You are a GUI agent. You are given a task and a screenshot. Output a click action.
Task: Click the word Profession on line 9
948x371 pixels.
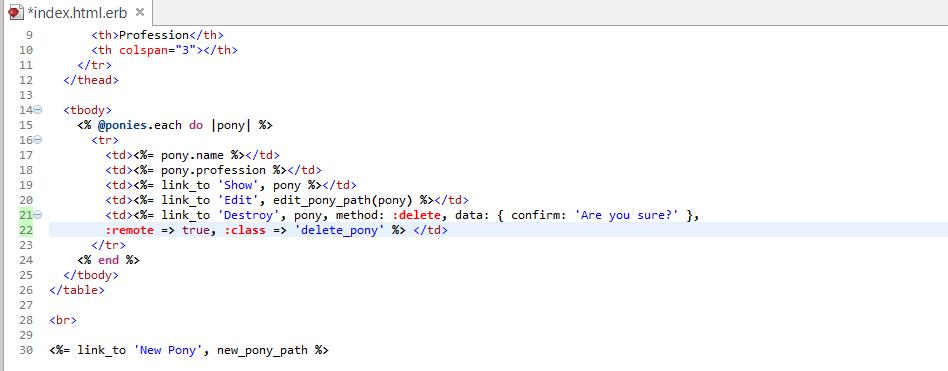[x=154, y=35]
